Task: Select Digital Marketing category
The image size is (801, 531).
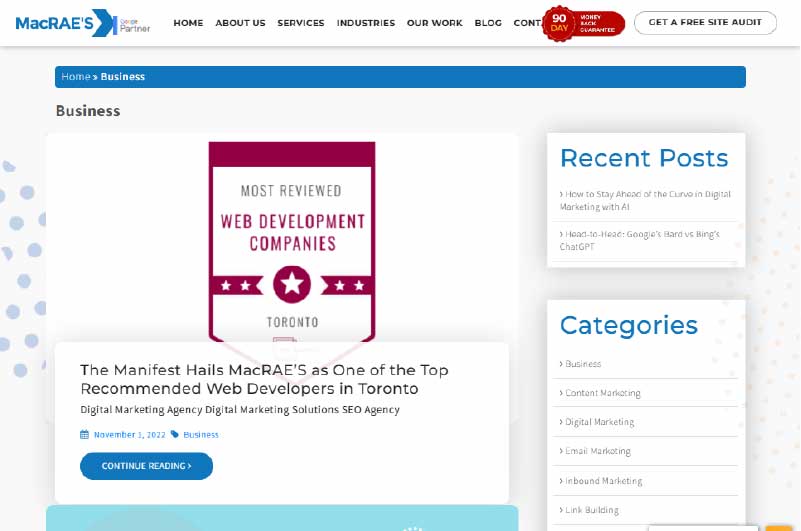Action: (599, 422)
